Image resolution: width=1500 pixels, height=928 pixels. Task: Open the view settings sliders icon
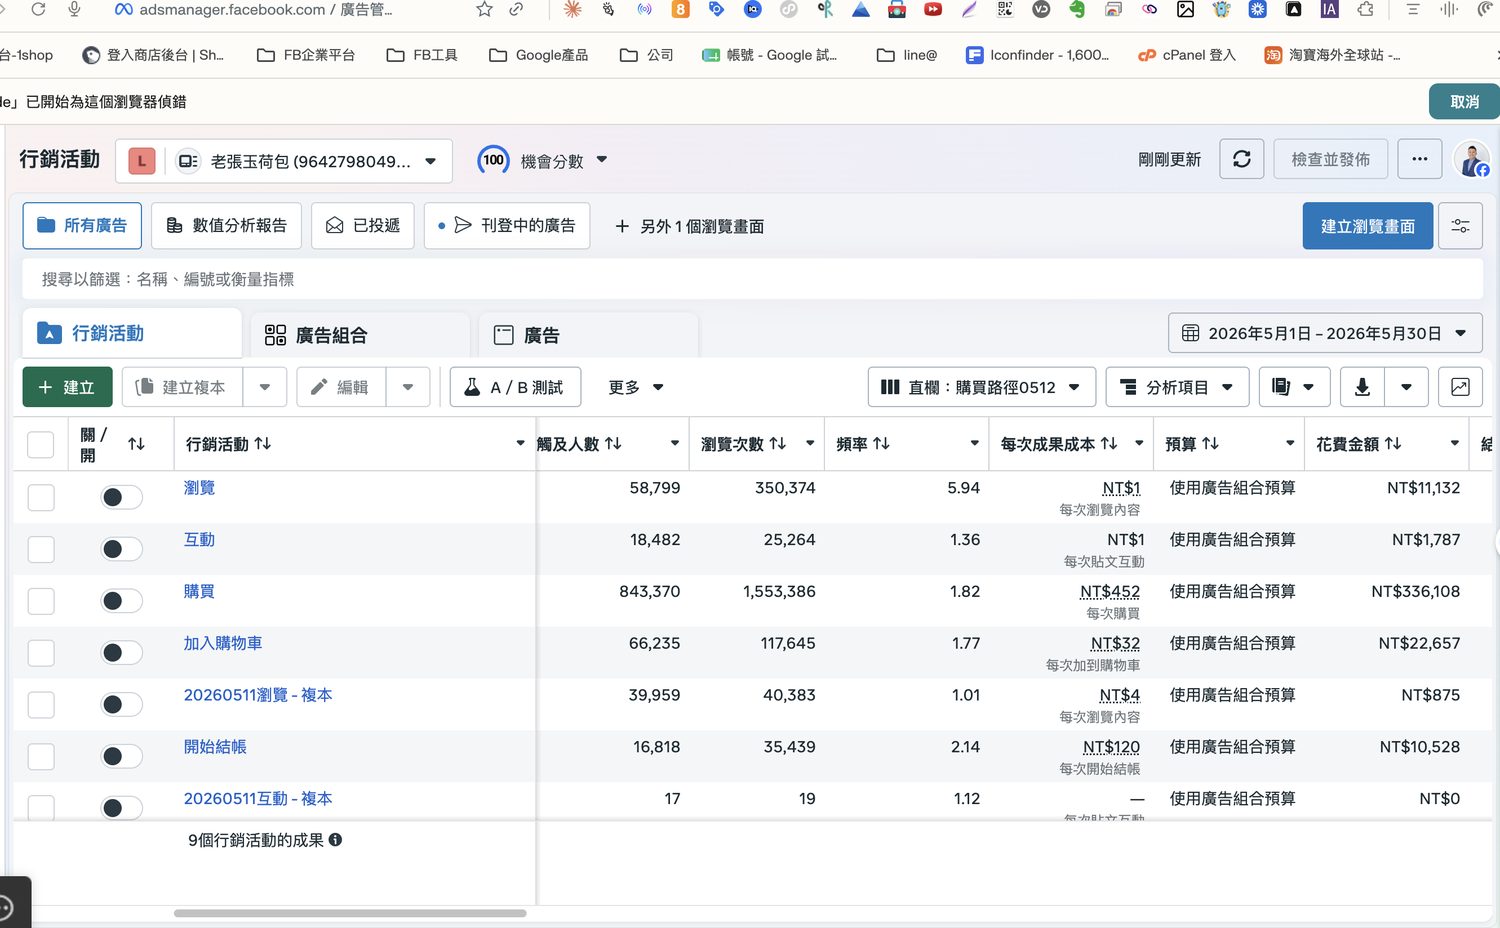(x=1460, y=226)
